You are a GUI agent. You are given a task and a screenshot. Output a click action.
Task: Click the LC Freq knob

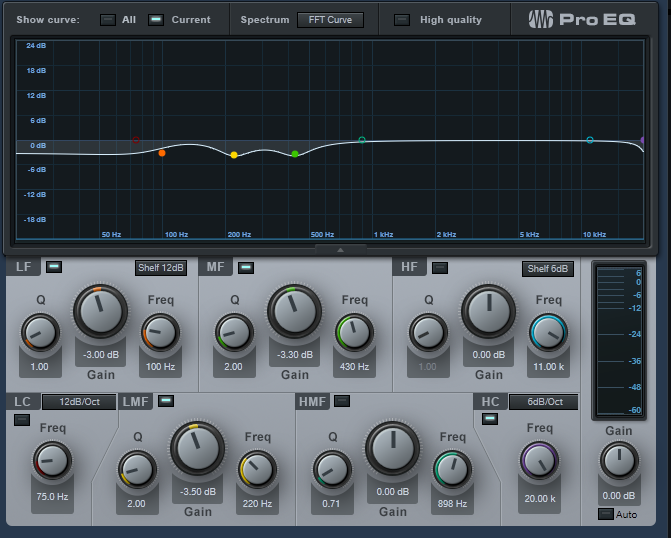pyautogui.click(x=52, y=461)
